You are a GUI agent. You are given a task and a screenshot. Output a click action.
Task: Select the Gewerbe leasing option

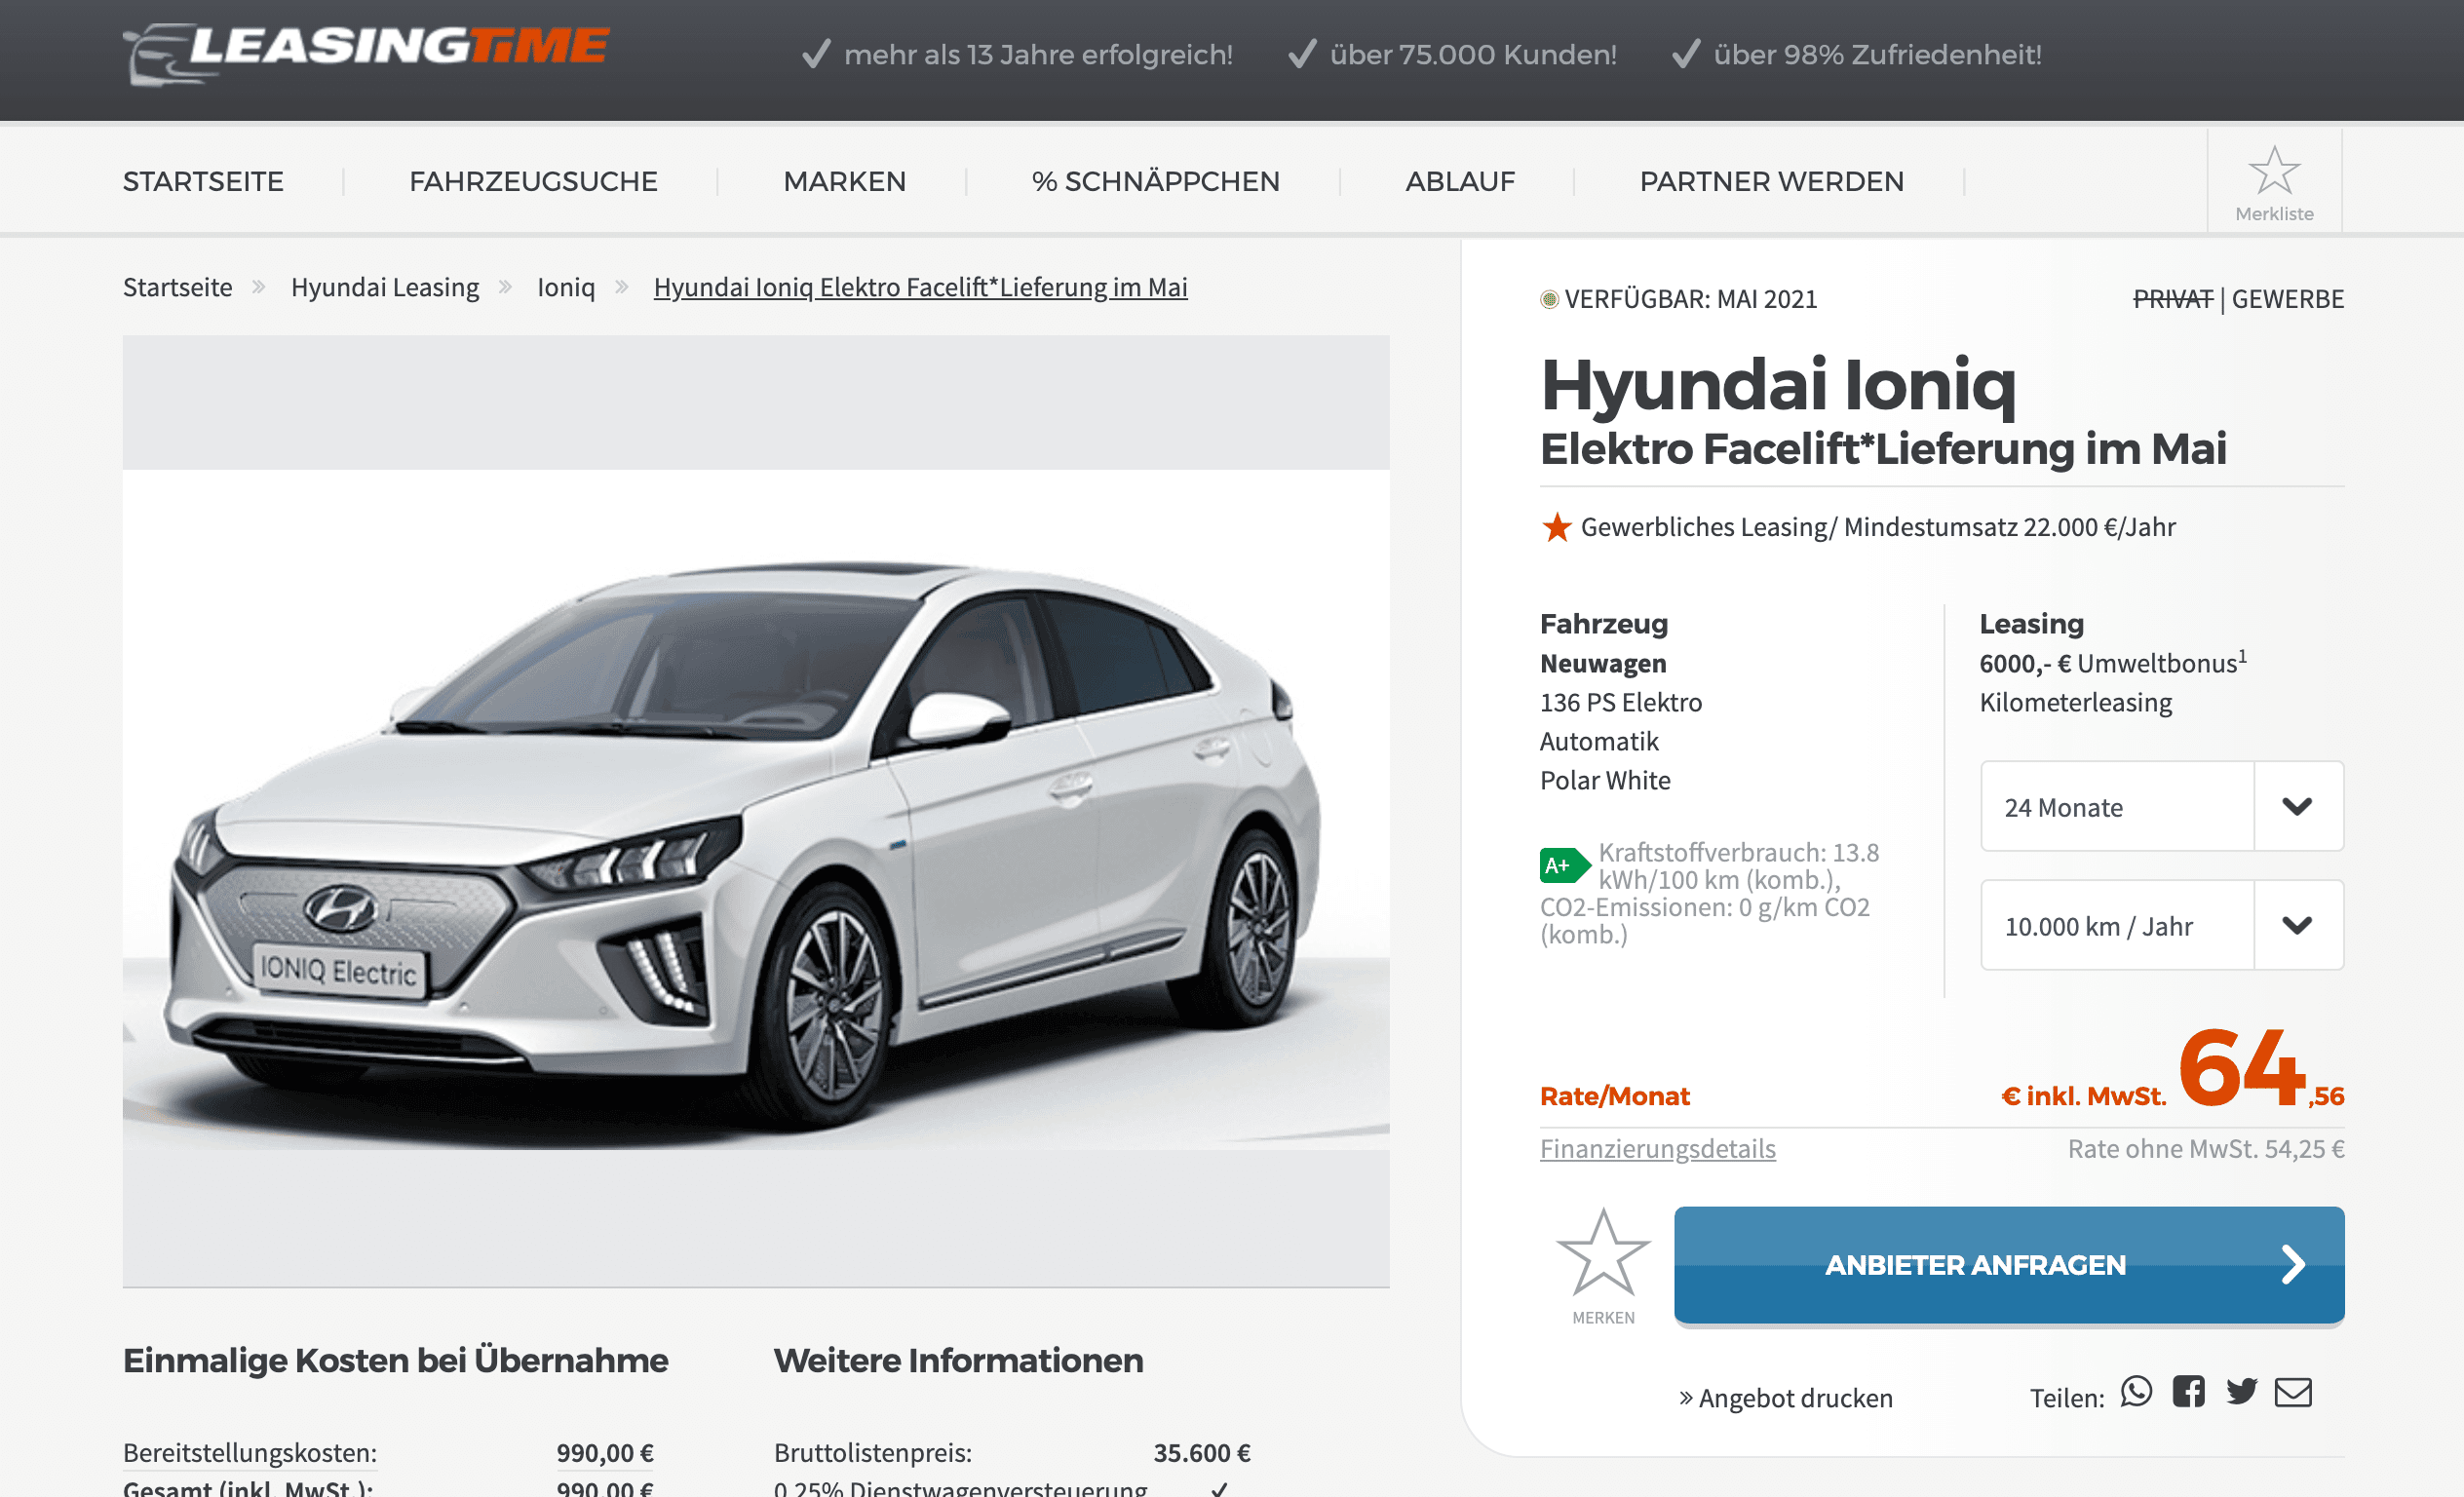2287,299
